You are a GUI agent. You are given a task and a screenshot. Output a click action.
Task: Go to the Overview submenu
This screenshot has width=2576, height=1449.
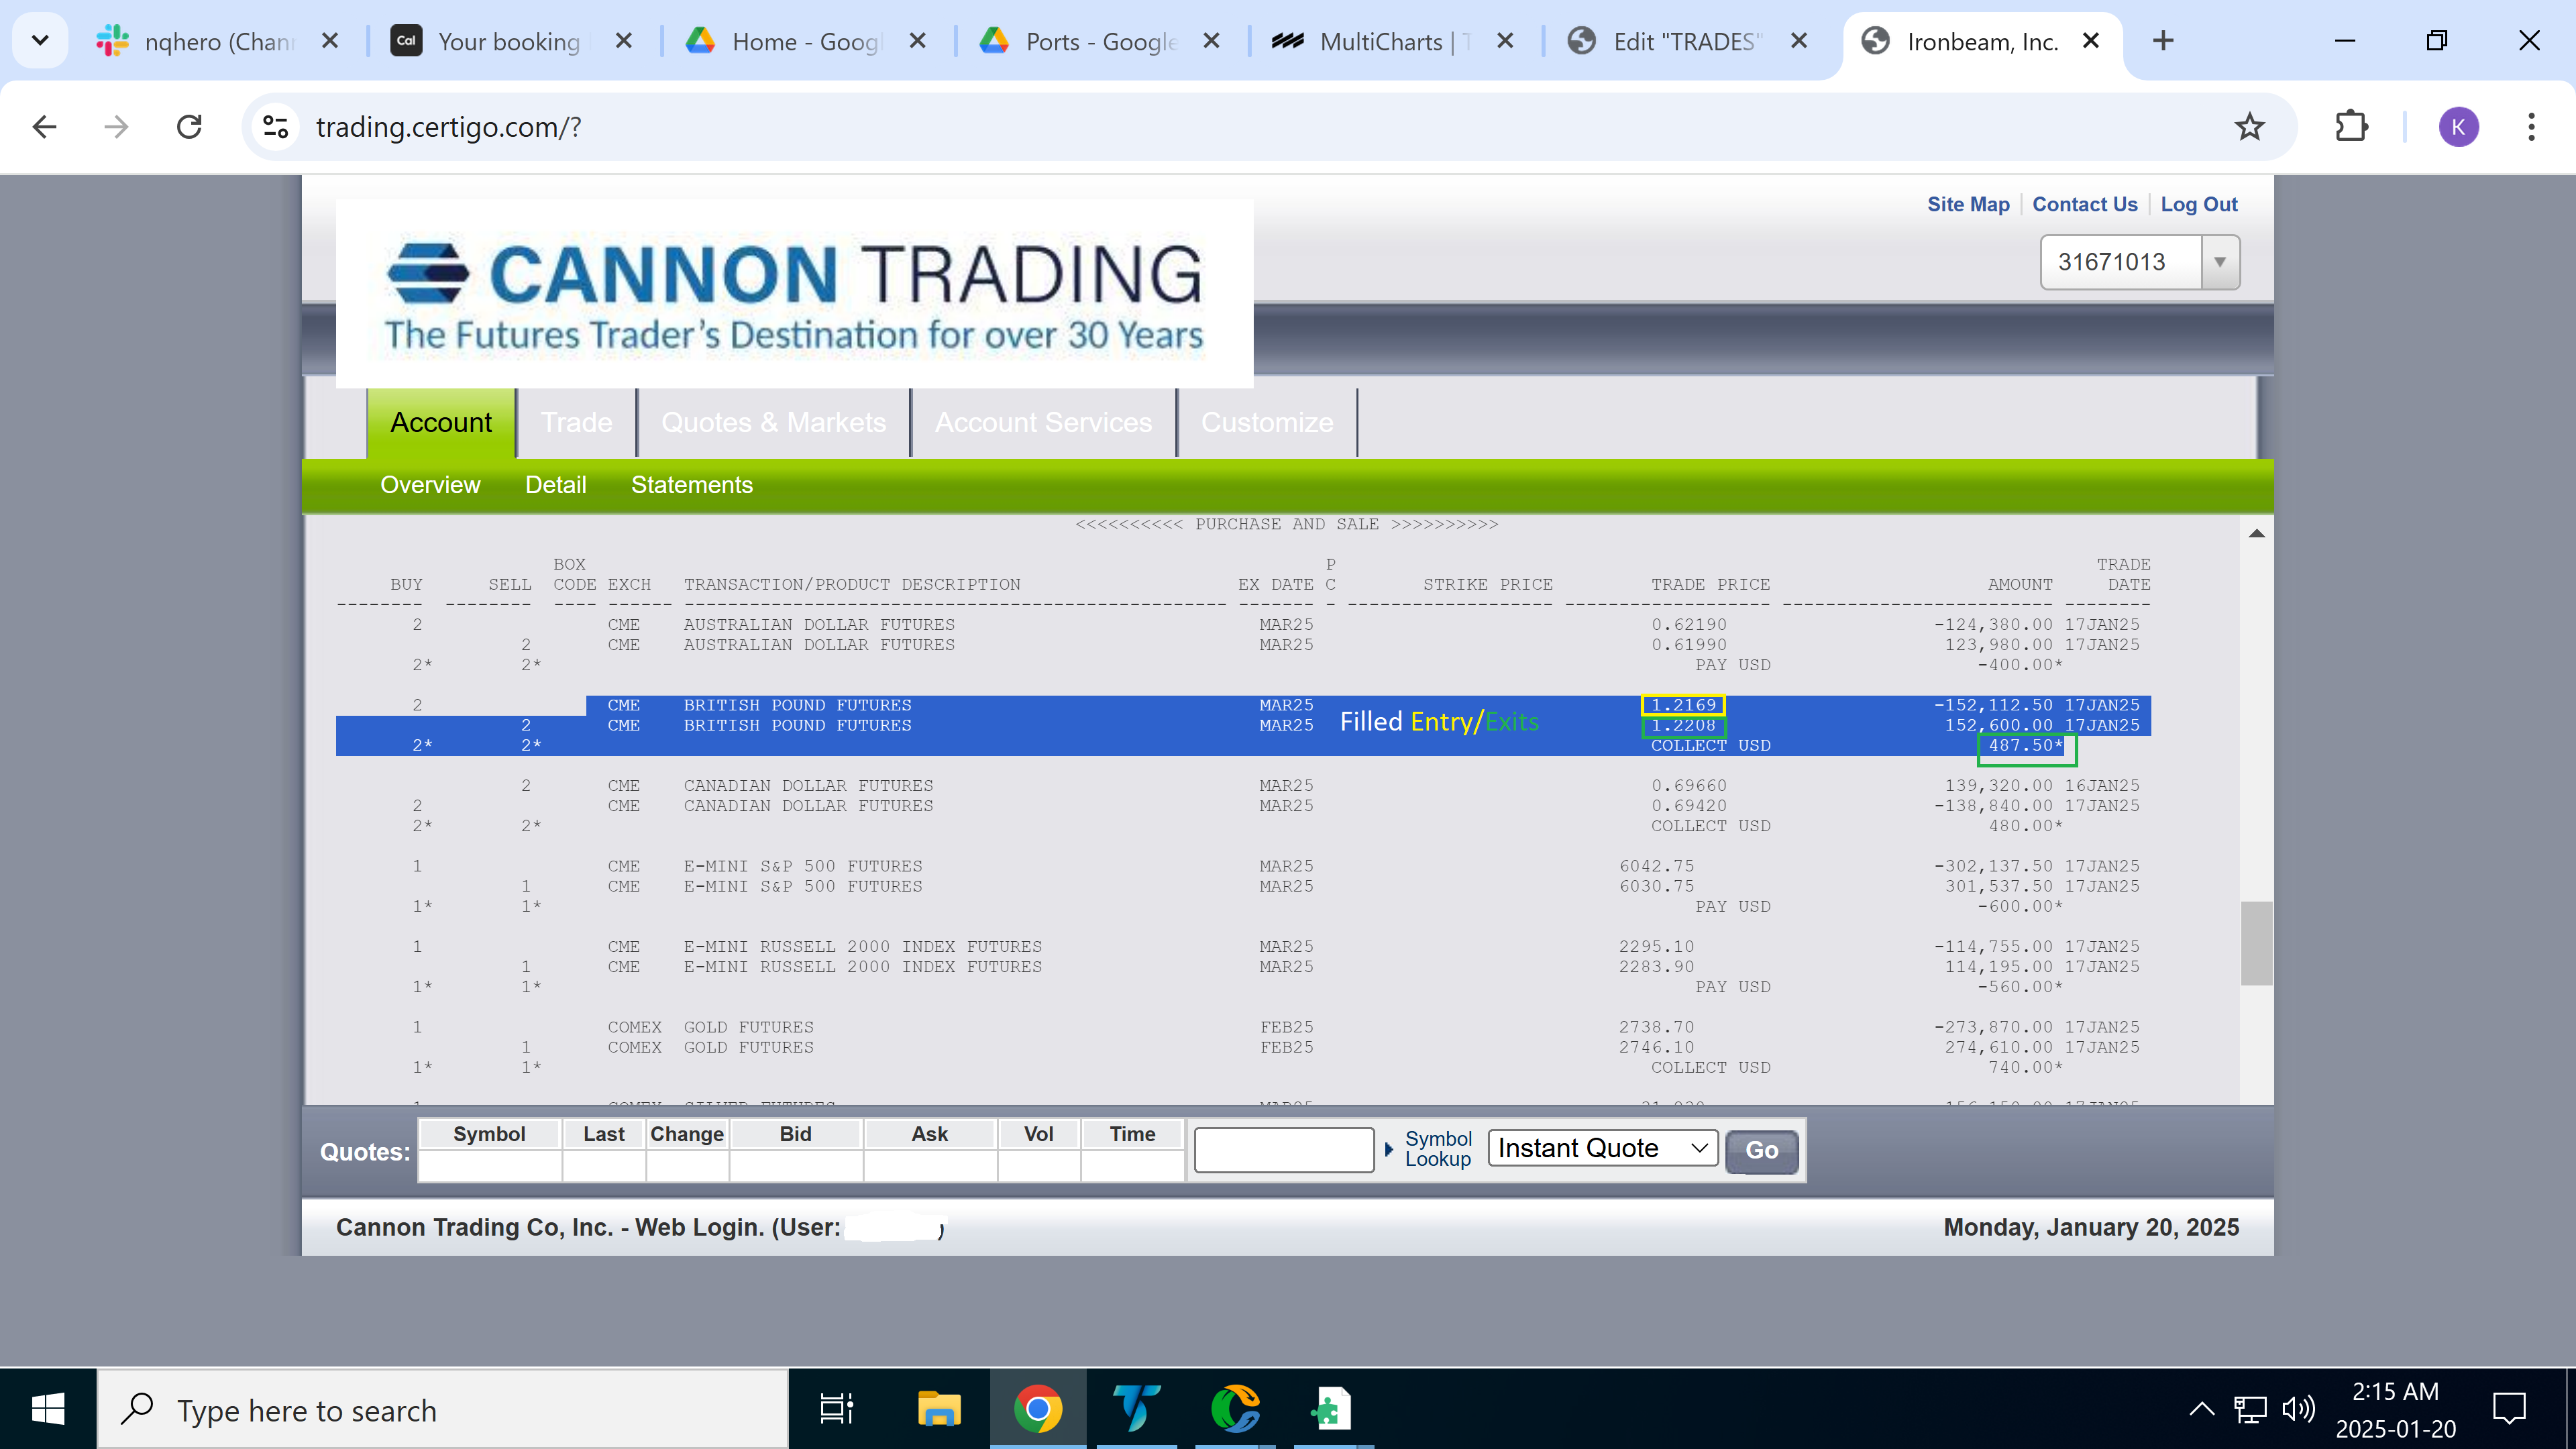[430, 485]
